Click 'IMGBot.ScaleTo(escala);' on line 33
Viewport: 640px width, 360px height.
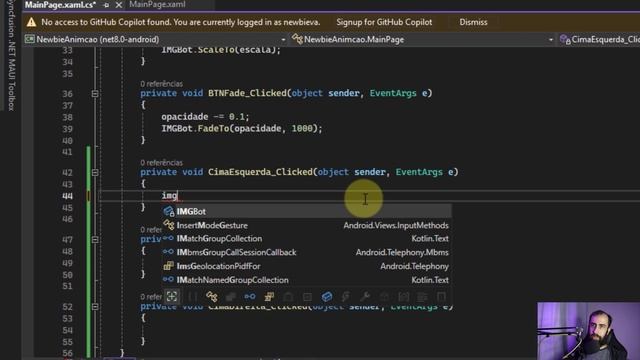(221, 50)
